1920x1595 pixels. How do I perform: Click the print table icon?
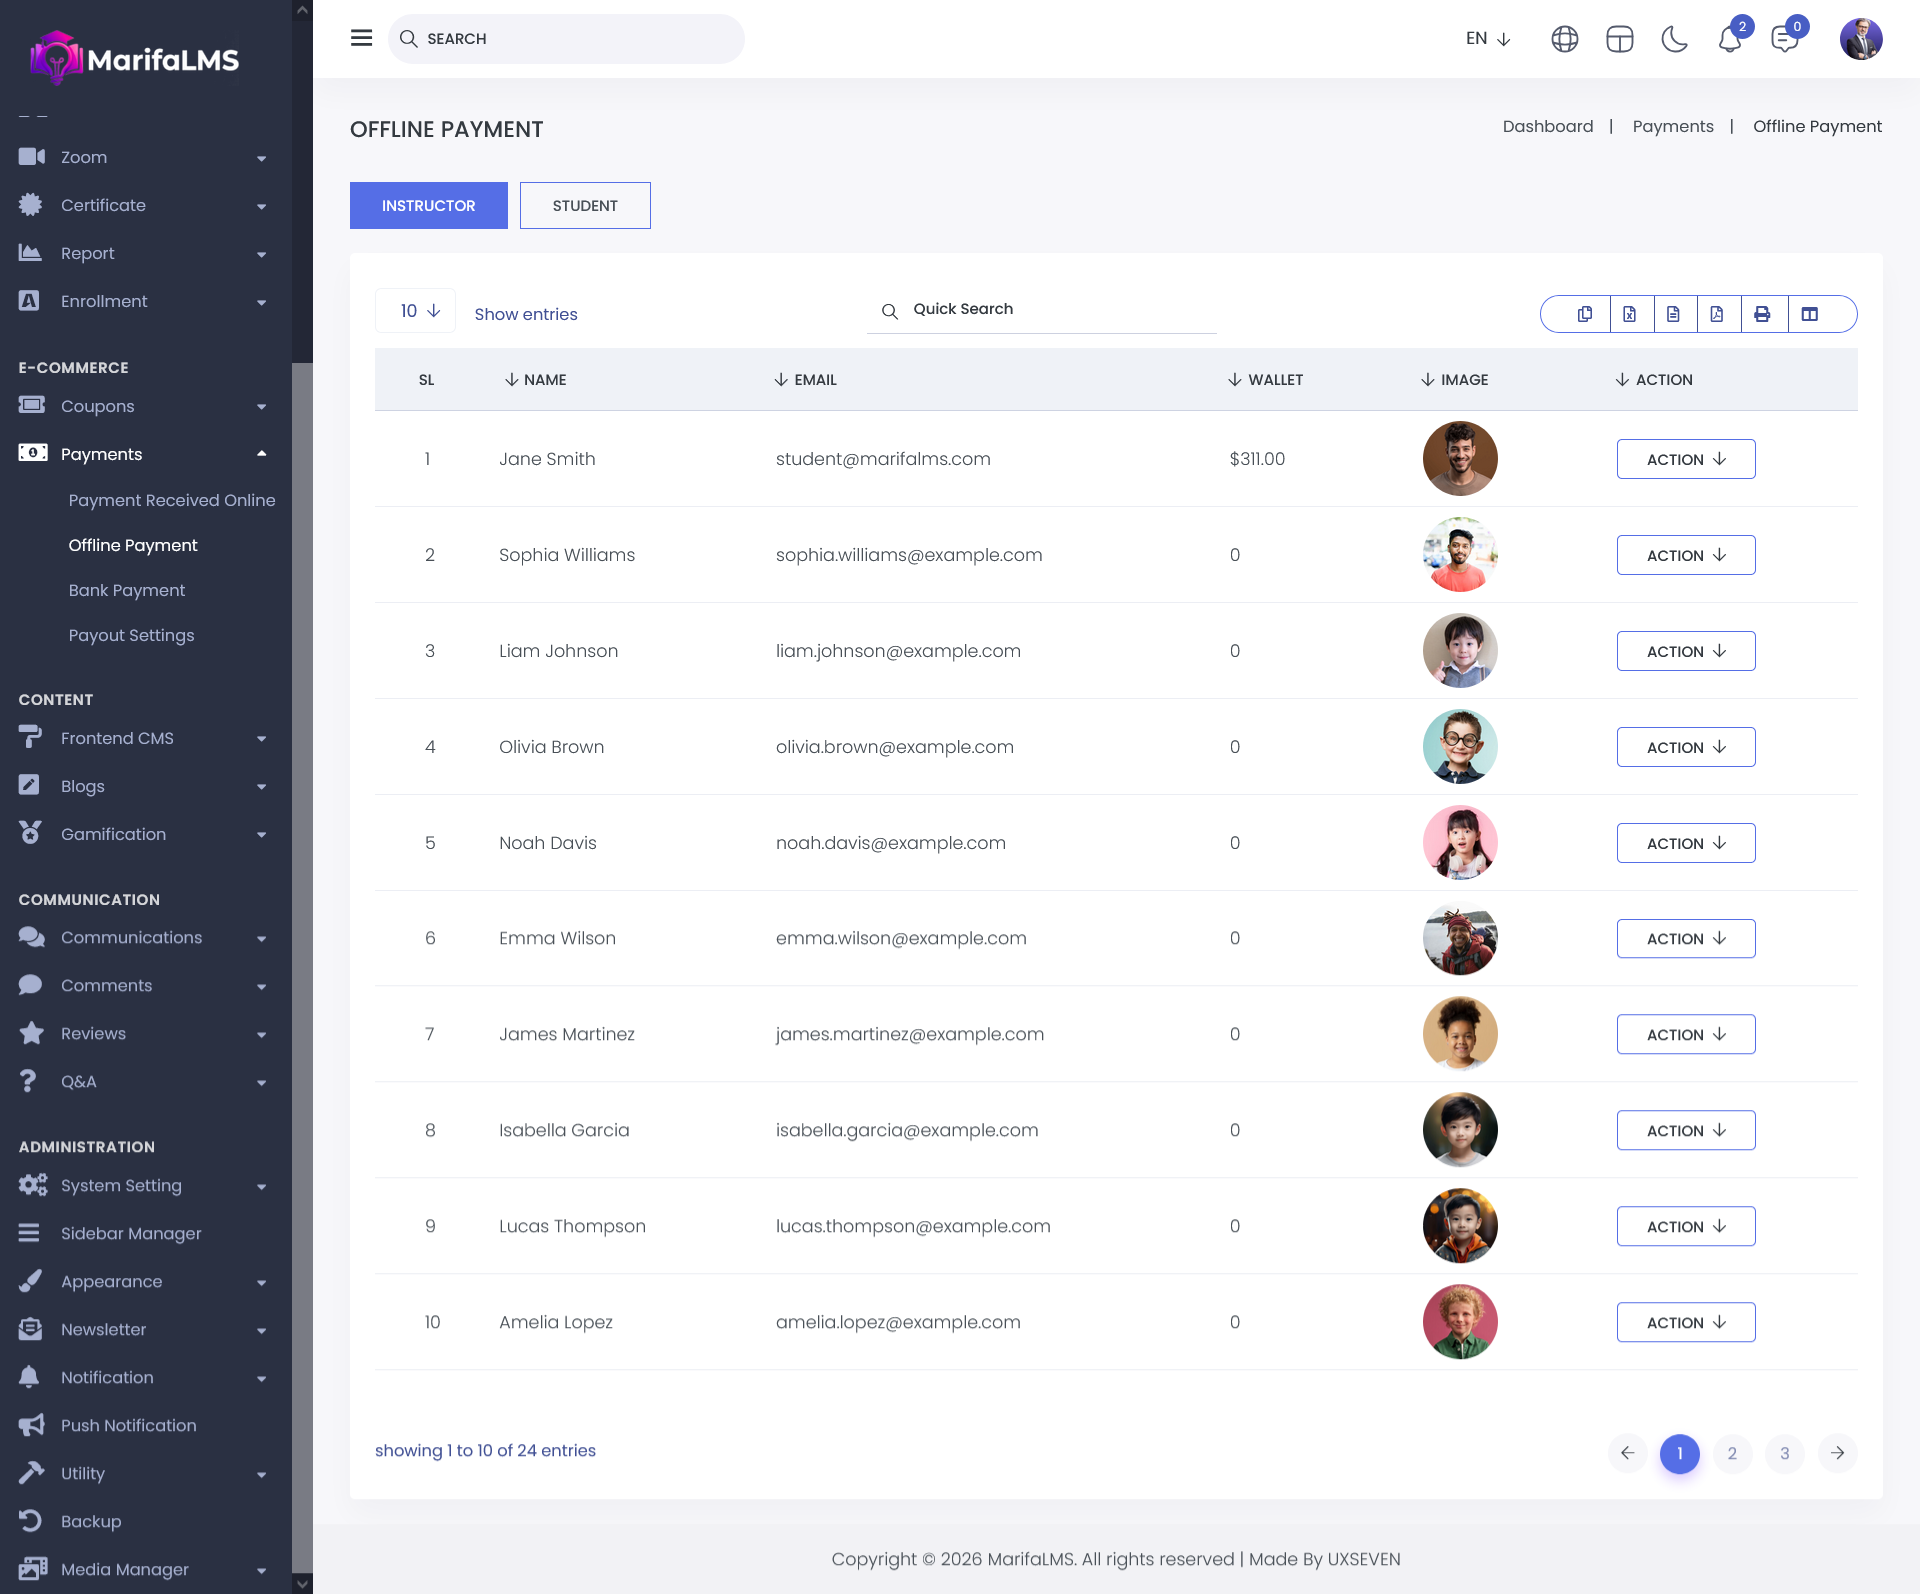pyautogui.click(x=1762, y=314)
